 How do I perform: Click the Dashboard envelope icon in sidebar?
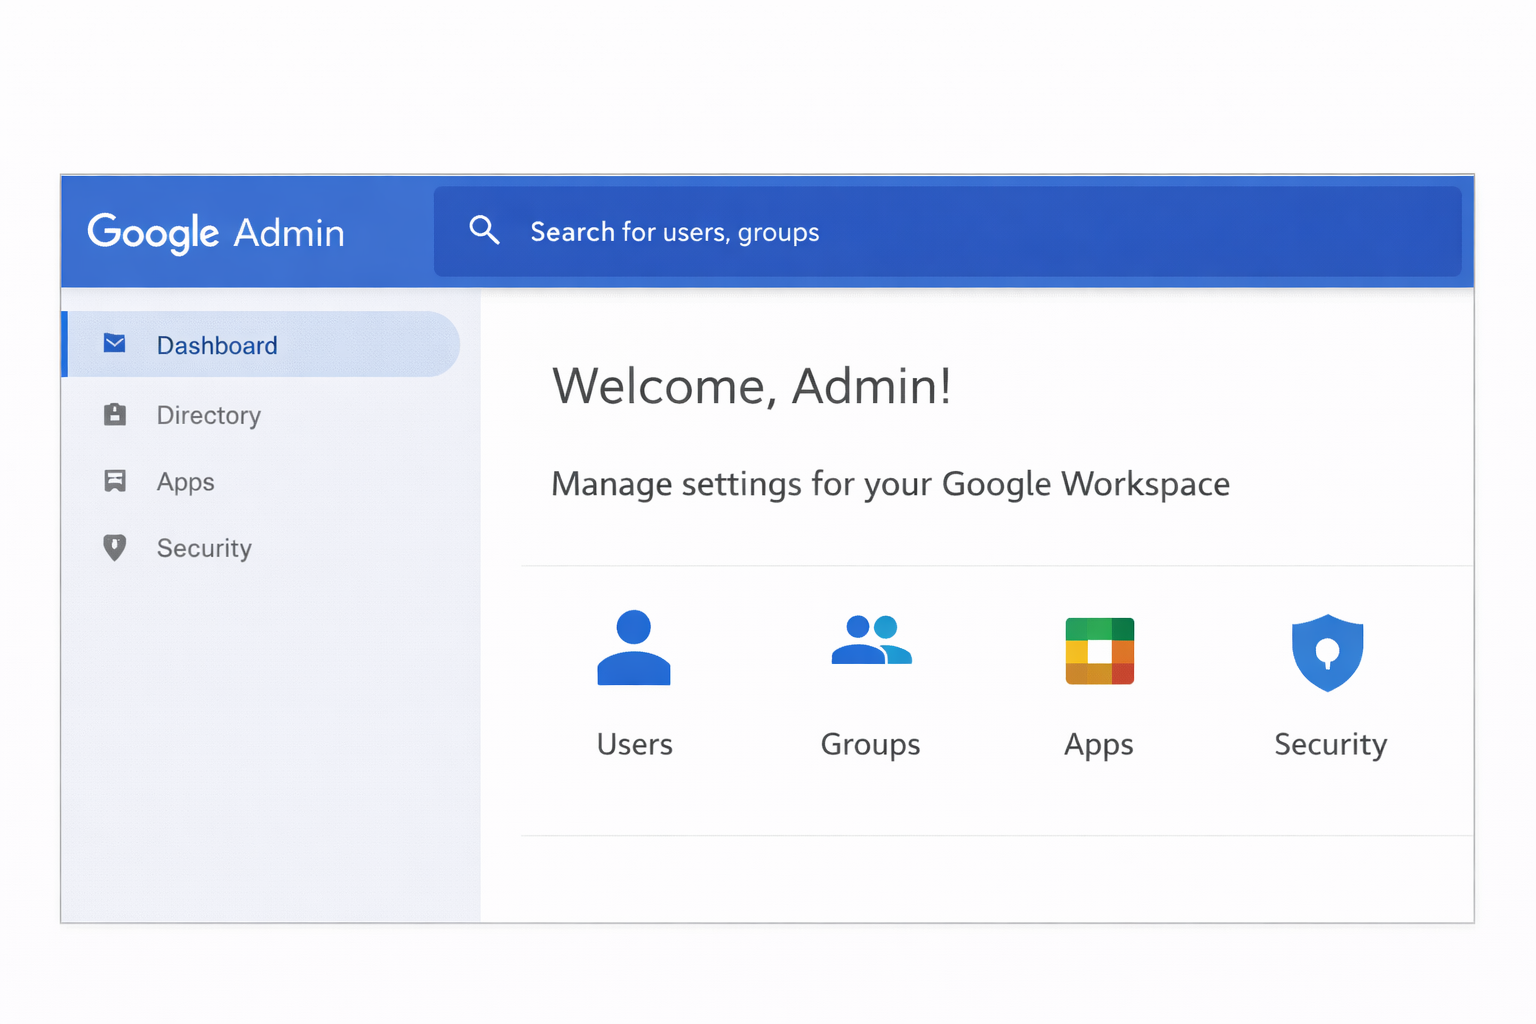pyautogui.click(x=115, y=344)
